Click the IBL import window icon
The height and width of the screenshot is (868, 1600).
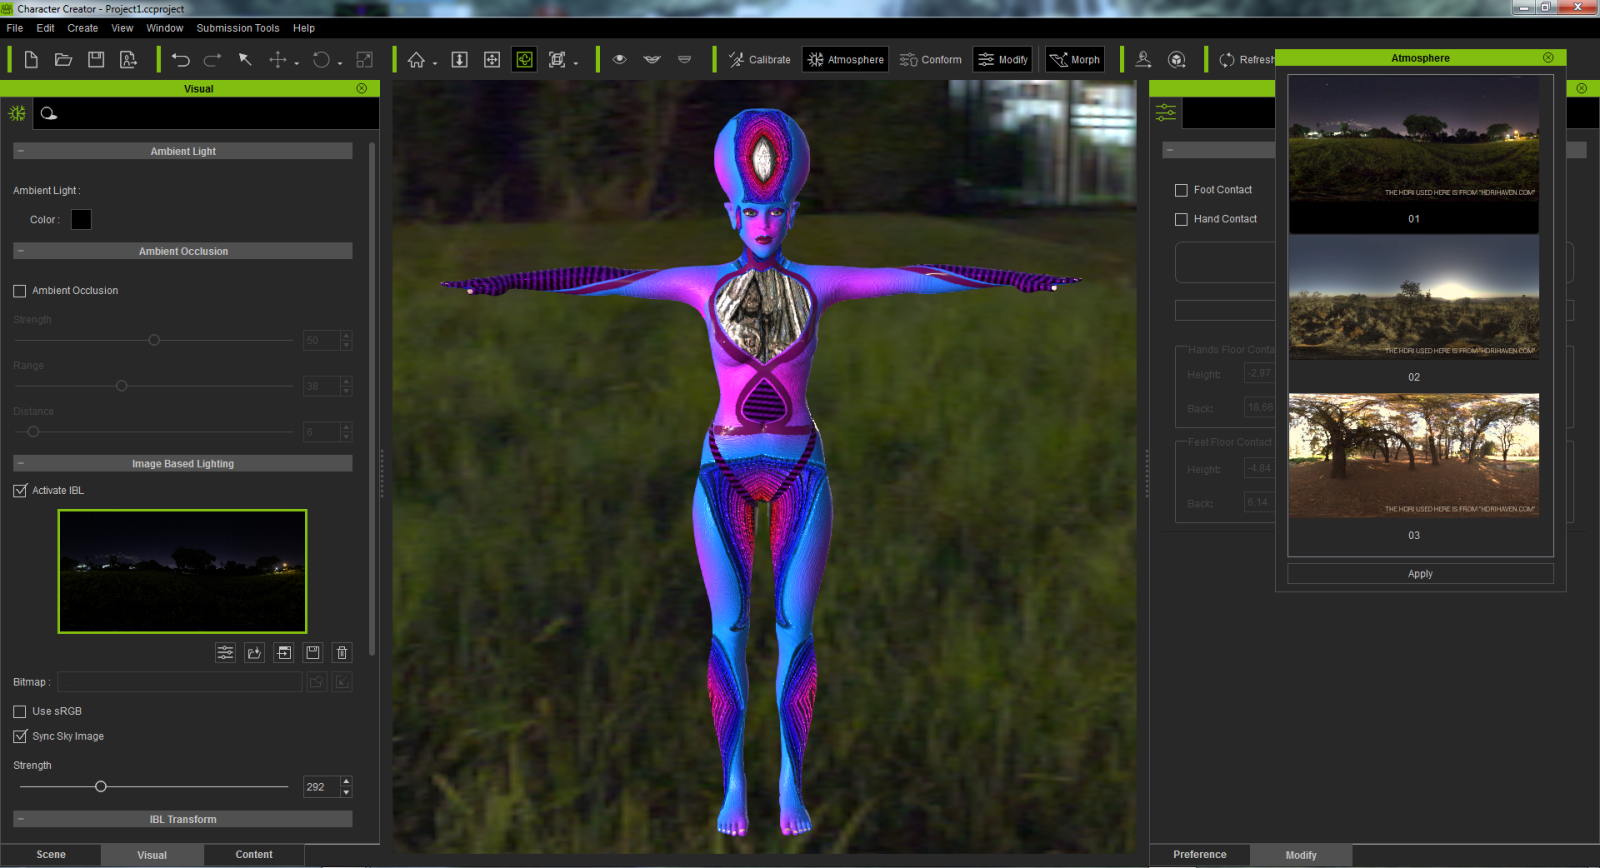pyautogui.click(x=284, y=653)
